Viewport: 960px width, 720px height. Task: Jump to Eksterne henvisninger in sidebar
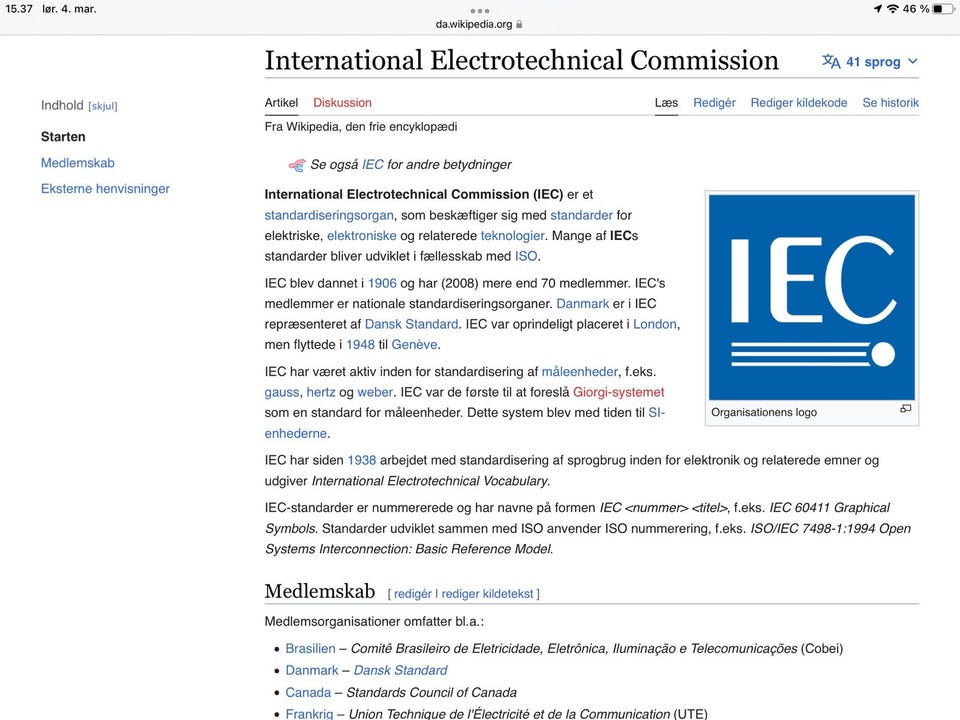pyautogui.click(x=105, y=189)
